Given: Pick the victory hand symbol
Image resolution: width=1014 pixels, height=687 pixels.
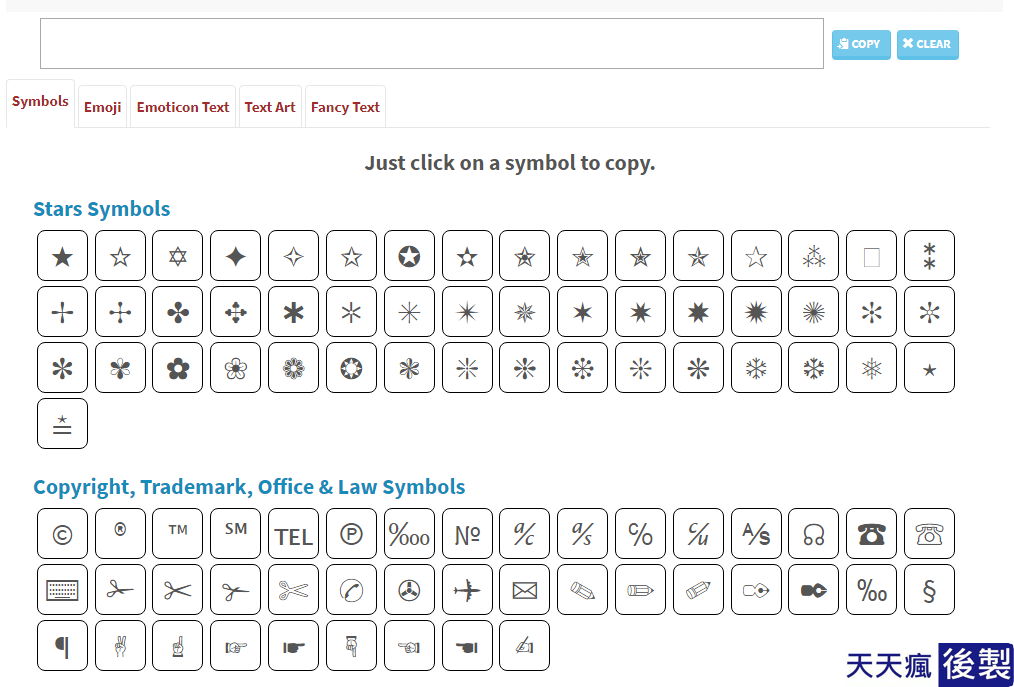Looking at the screenshot, I should click(x=120, y=646).
